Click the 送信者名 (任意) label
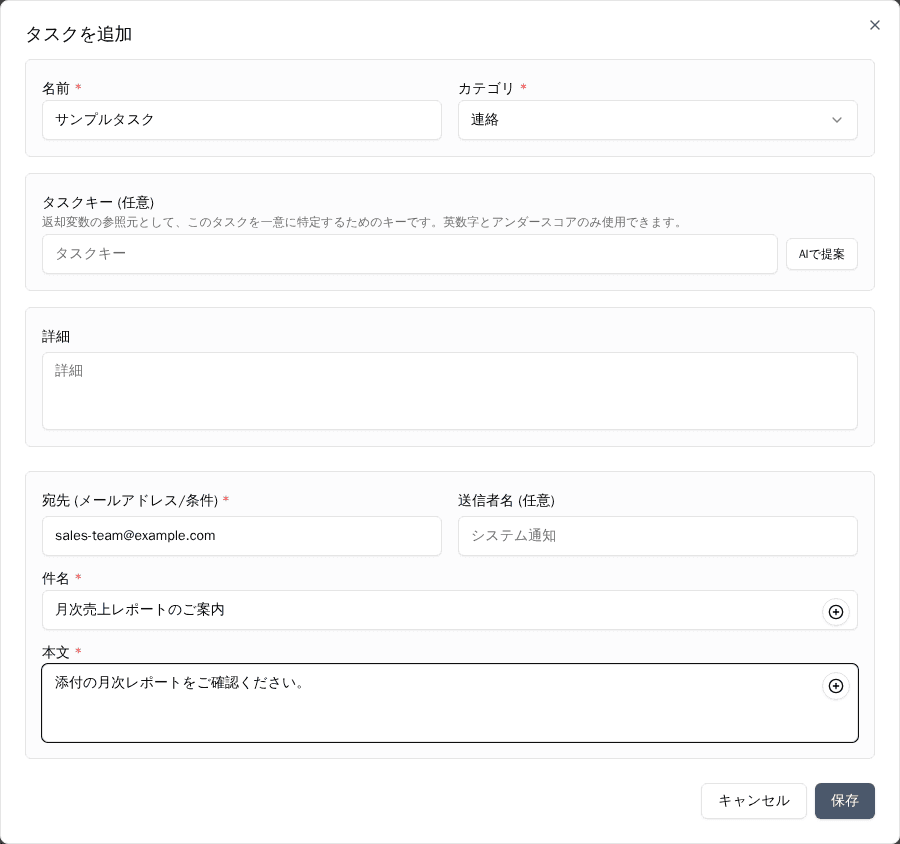 click(x=506, y=500)
